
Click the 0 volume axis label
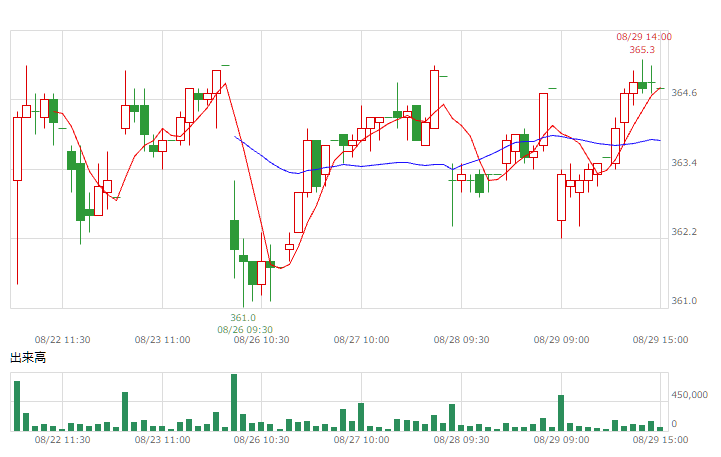point(674,424)
